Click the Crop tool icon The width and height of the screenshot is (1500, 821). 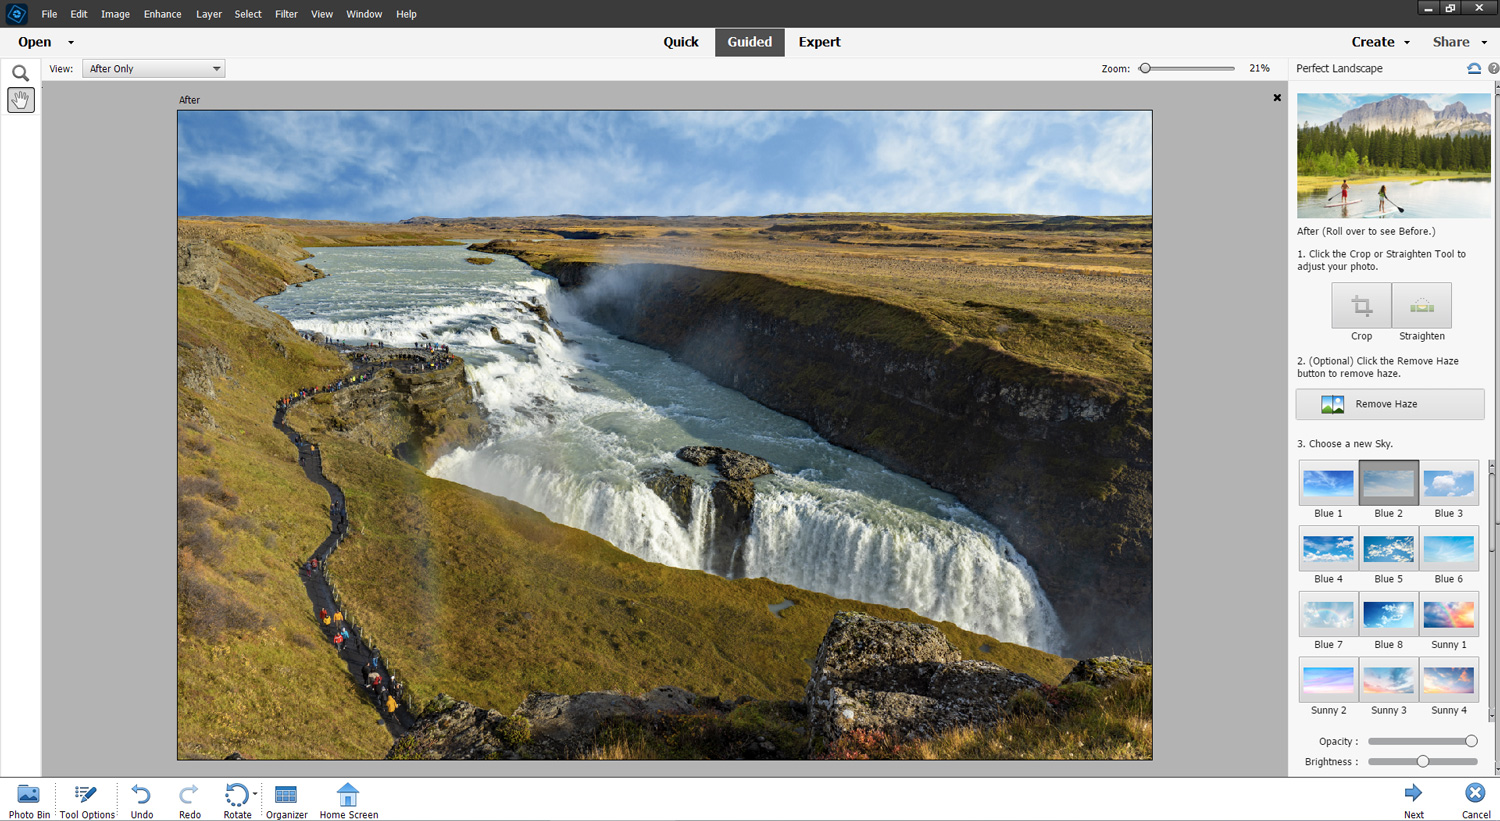pos(1361,305)
